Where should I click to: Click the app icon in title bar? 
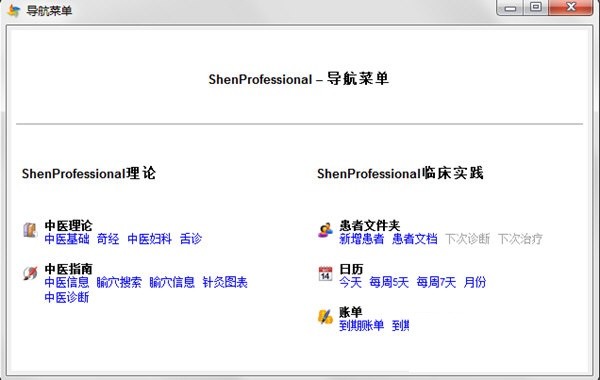(x=14, y=10)
